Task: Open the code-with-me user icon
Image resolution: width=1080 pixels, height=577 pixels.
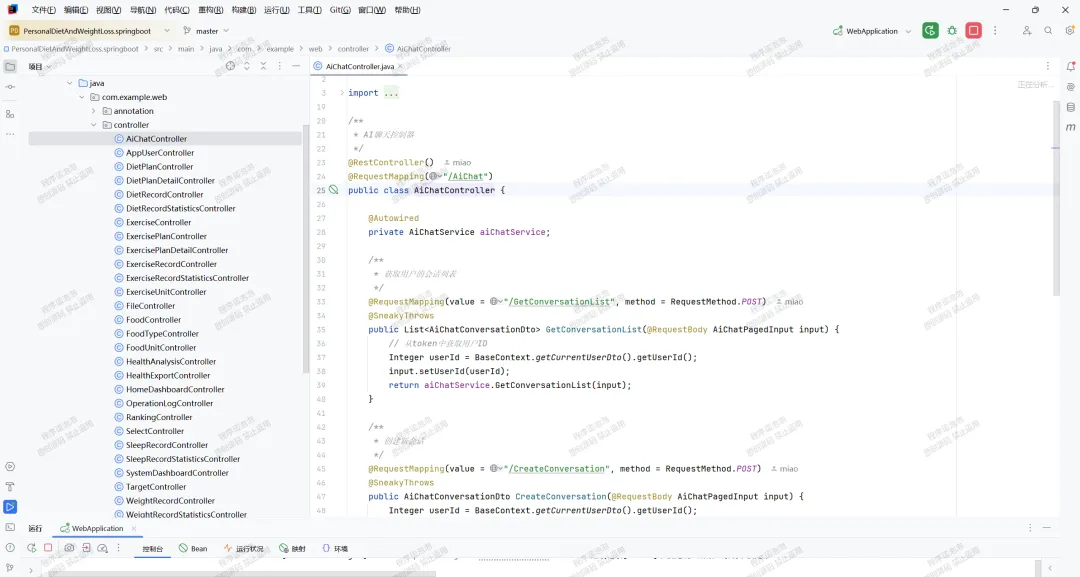Action: (x=1026, y=31)
